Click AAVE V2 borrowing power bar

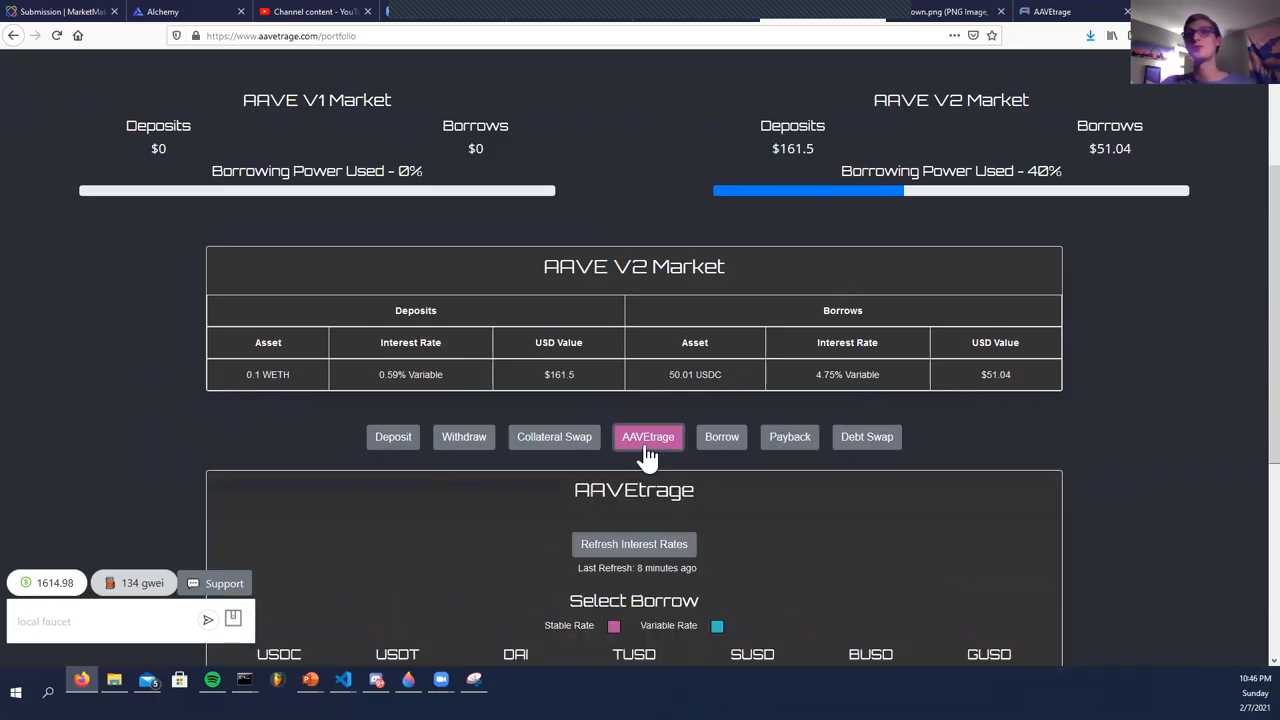pos(951,190)
